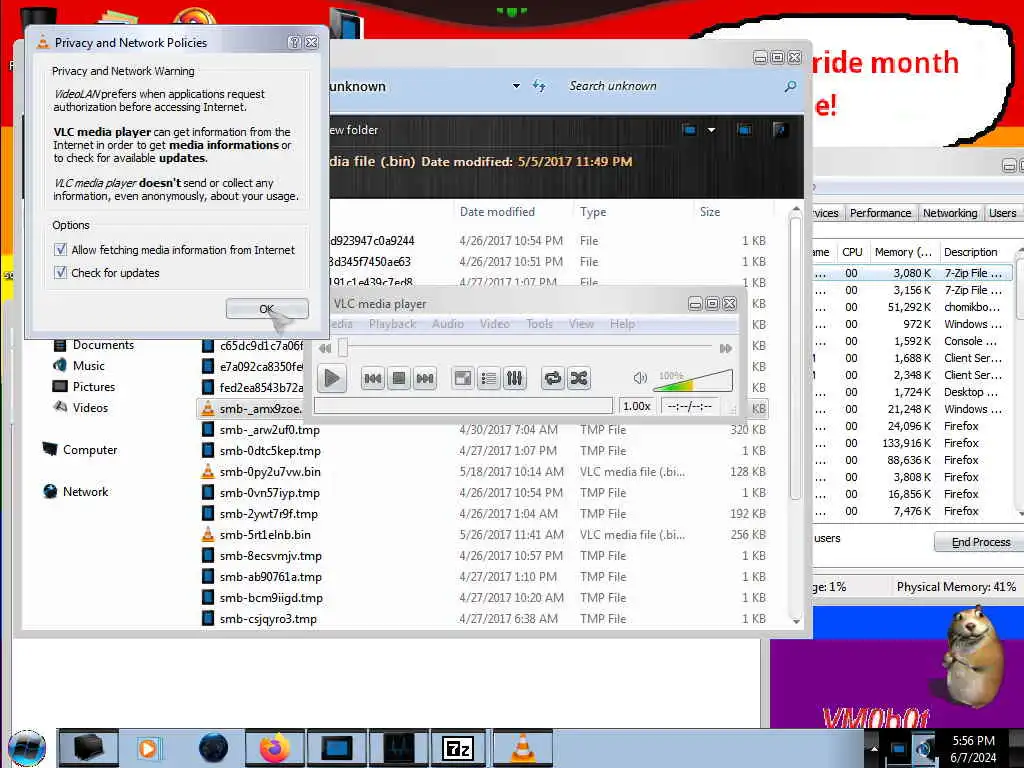This screenshot has height=768, width=1024.
Task: Open the Explorer view options dropdown arrow
Action: coord(711,130)
